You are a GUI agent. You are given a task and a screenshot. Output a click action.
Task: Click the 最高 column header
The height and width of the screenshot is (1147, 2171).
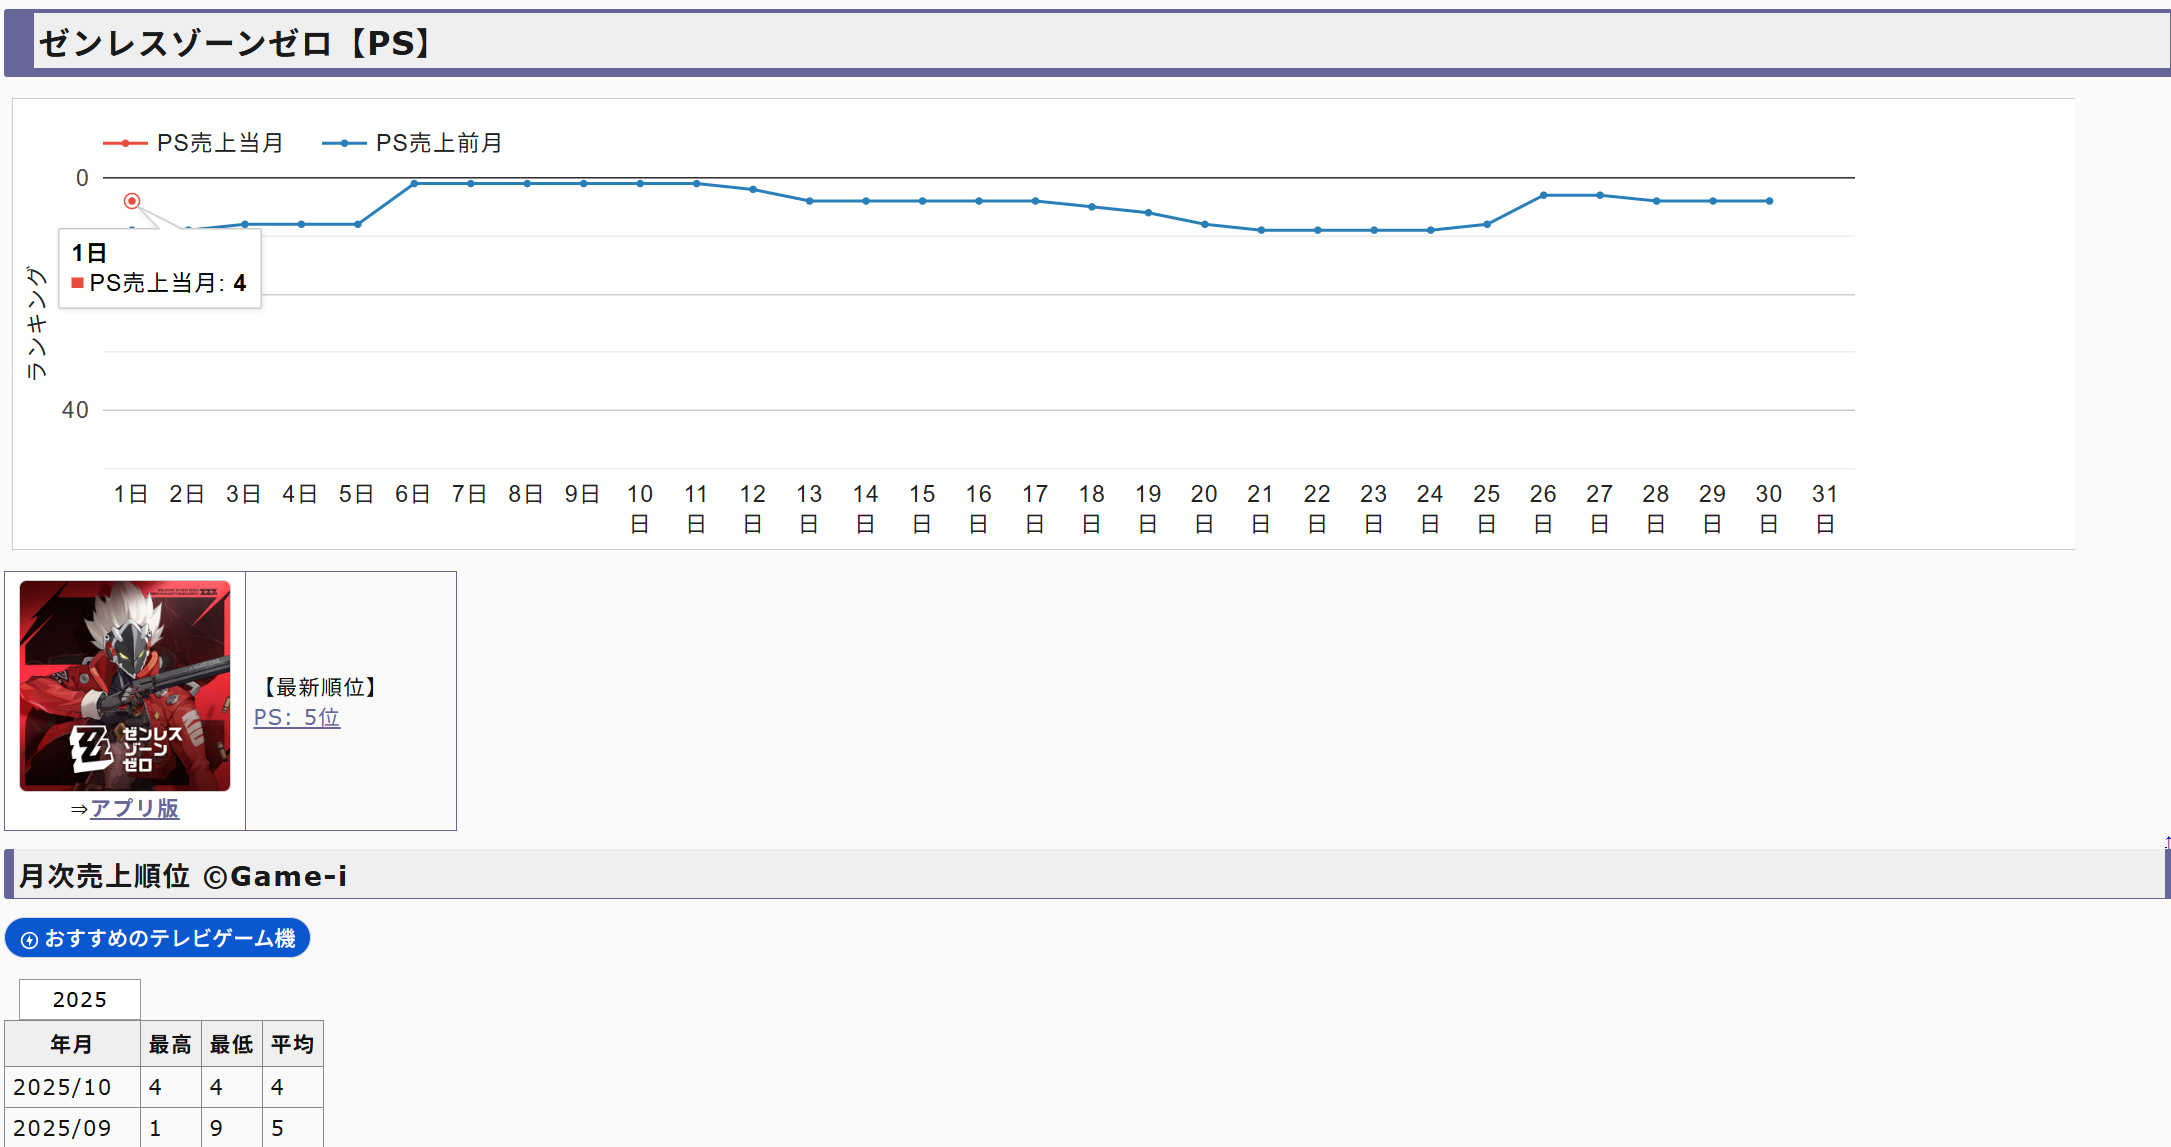point(170,1044)
